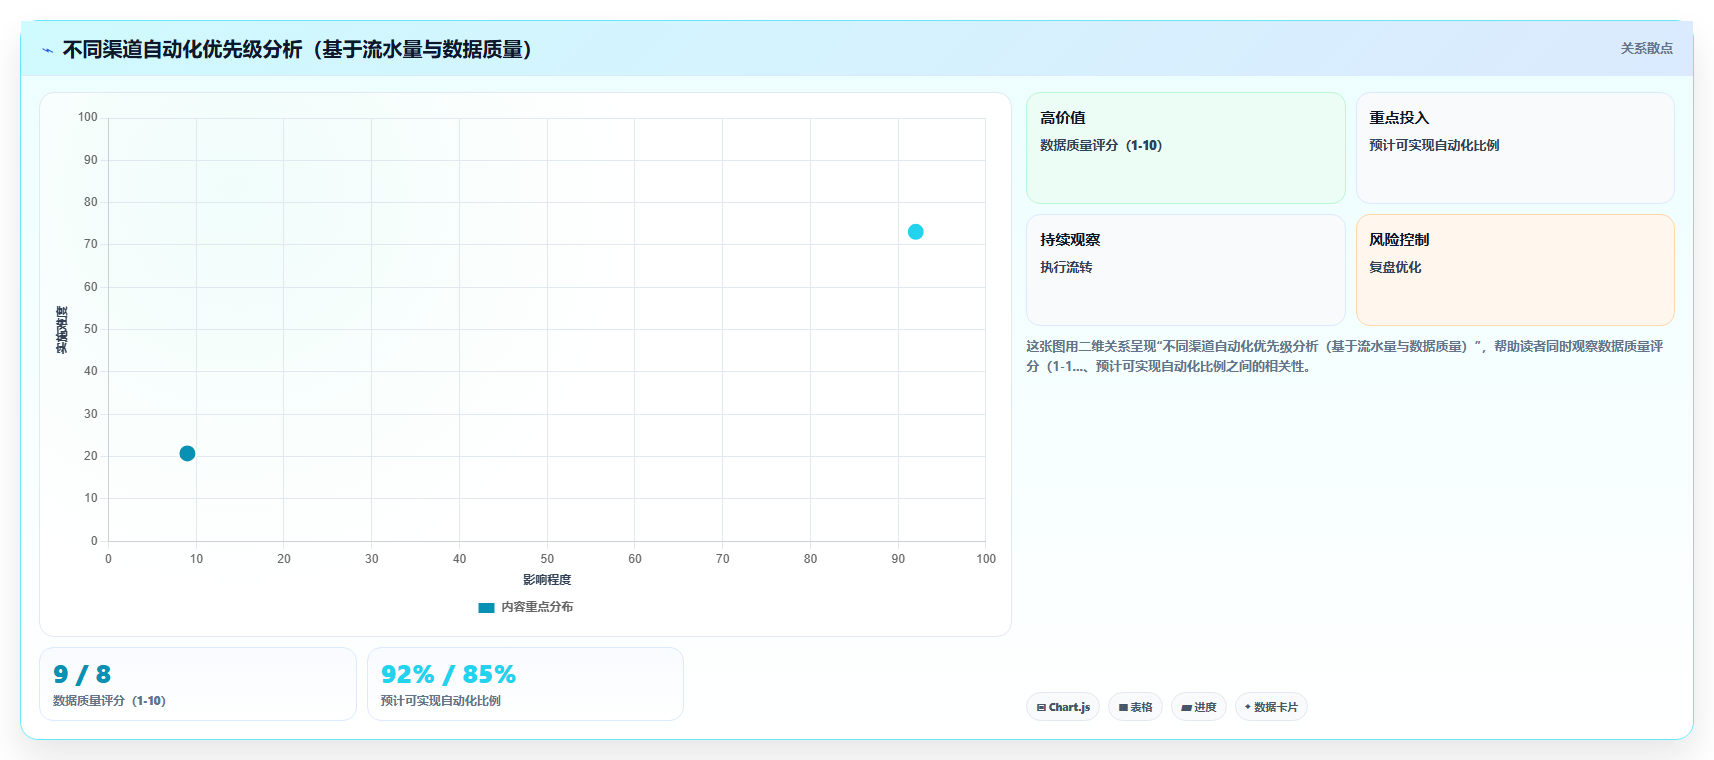The height and width of the screenshot is (760, 1714).
Task: Click the 92% / 85% metric value
Action: click(x=448, y=675)
